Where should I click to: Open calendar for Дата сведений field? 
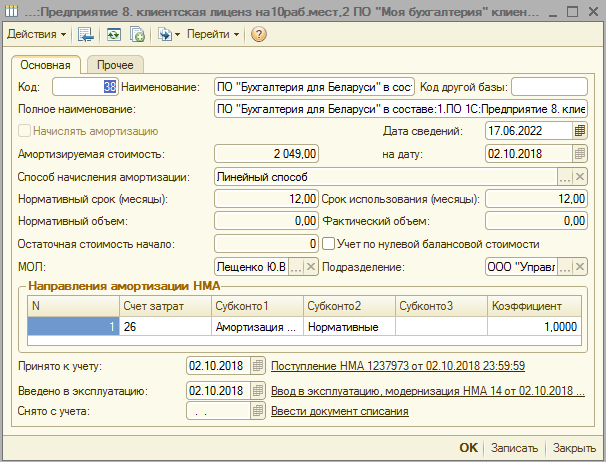[x=580, y=131]
